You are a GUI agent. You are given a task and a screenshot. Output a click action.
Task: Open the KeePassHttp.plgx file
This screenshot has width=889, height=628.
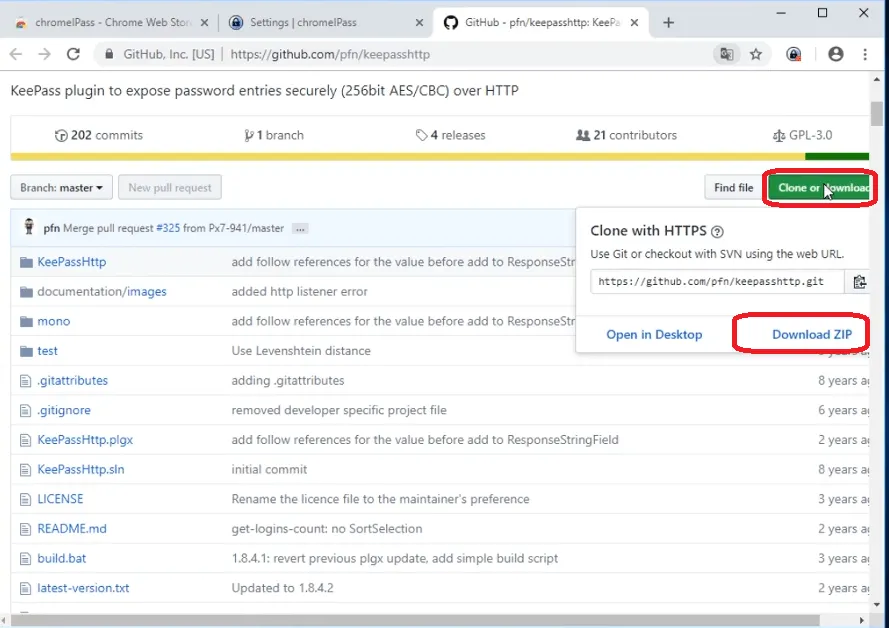[85, 440]
